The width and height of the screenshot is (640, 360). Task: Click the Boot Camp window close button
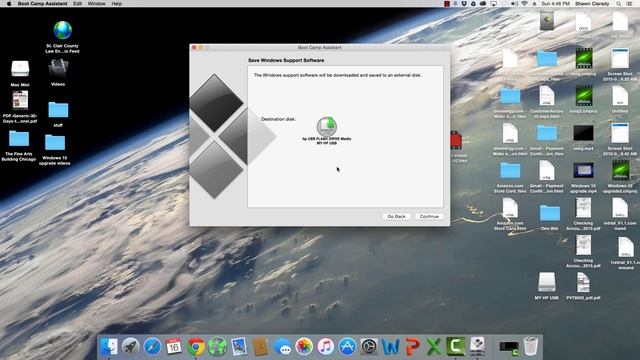pyautogui.click(x=194, y=48)
